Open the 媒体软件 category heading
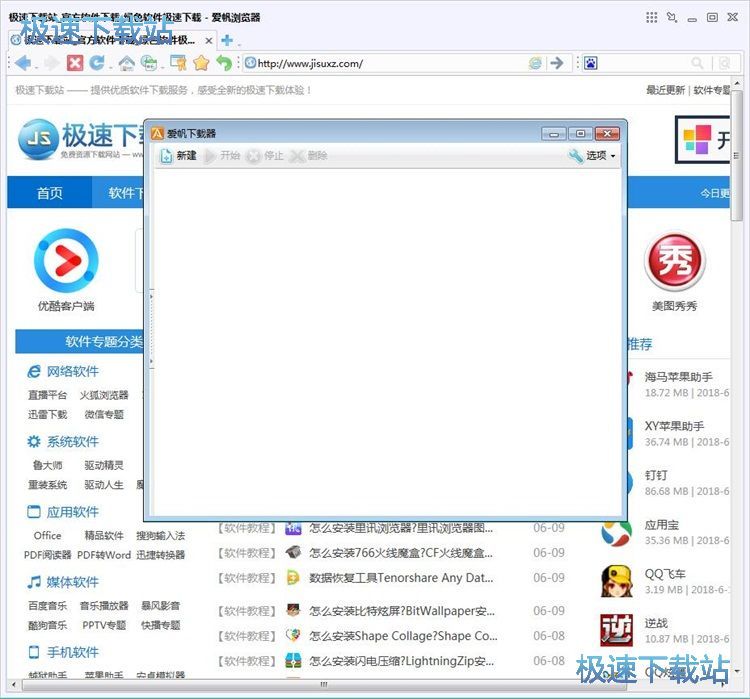This screenshot has width=750, height=699. 63,582
